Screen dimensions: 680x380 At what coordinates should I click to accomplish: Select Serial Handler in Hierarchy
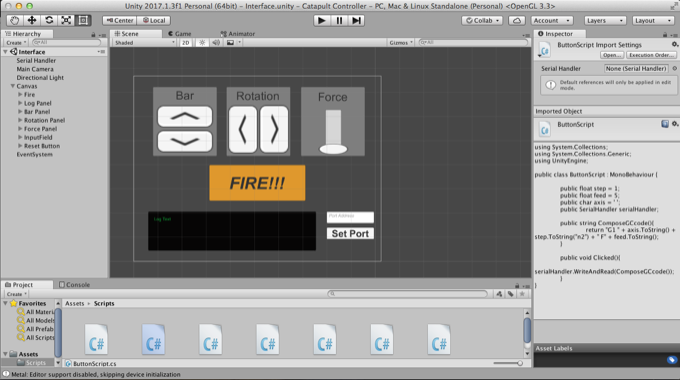tap(36, 60)
